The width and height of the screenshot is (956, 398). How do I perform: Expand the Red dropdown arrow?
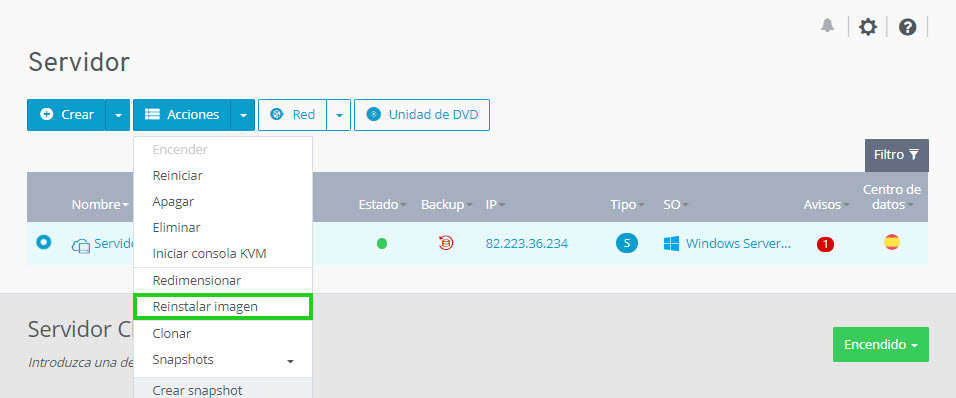coord(339,115)
